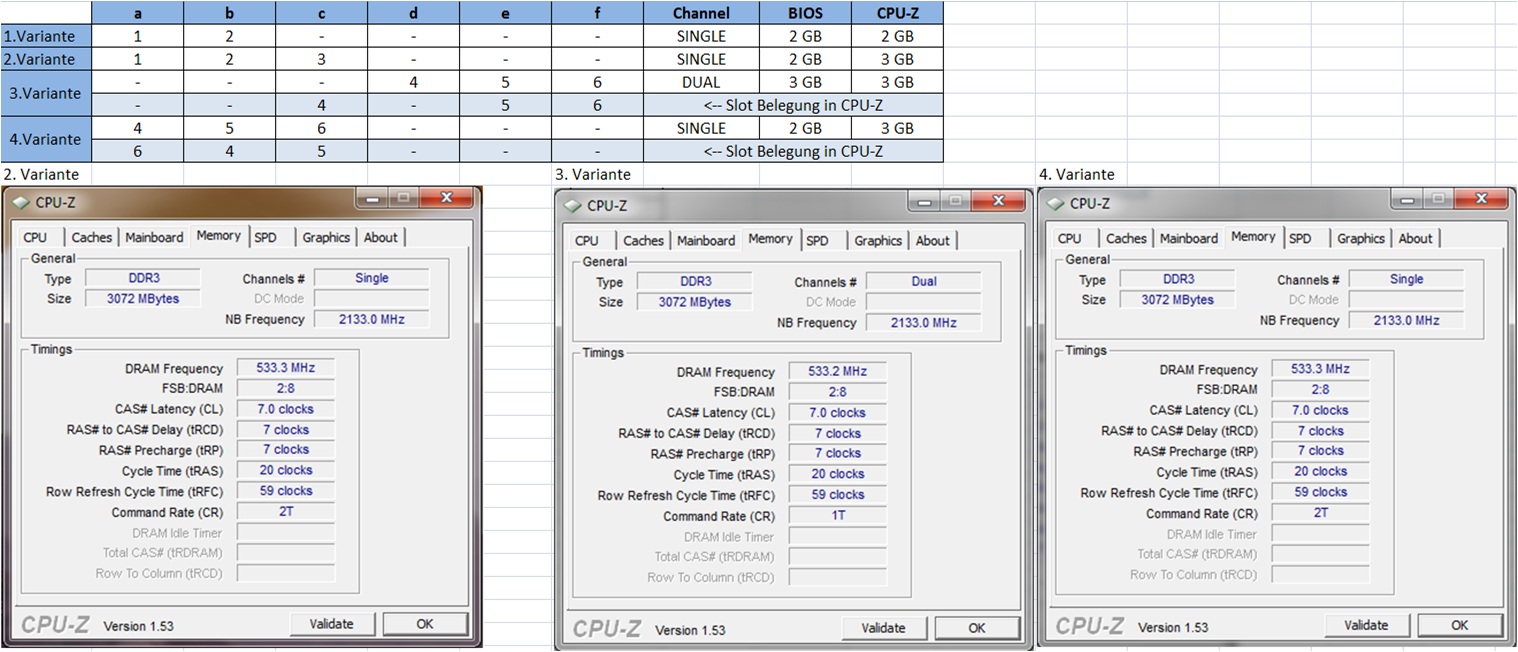
Task: Click tRFC 59 clocks field in 2. Variante window
Action: [286, 491]
